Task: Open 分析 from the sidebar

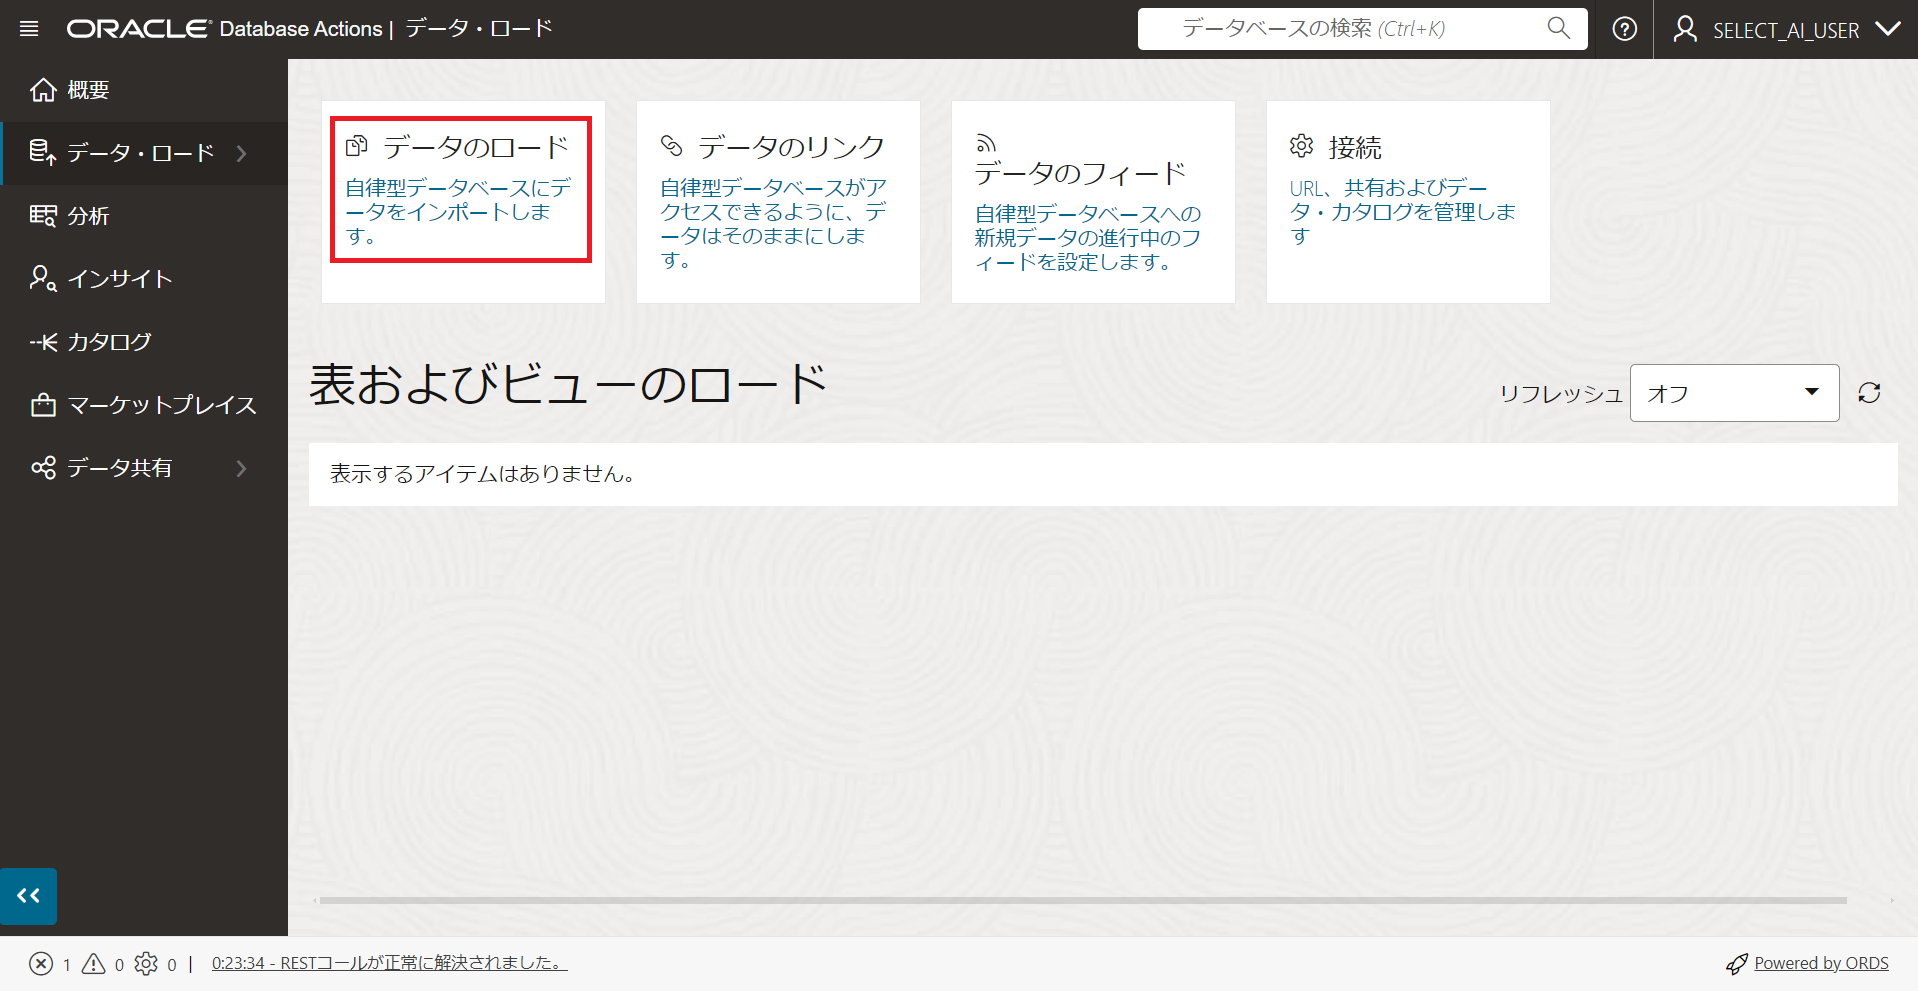Action: (88, 216)
